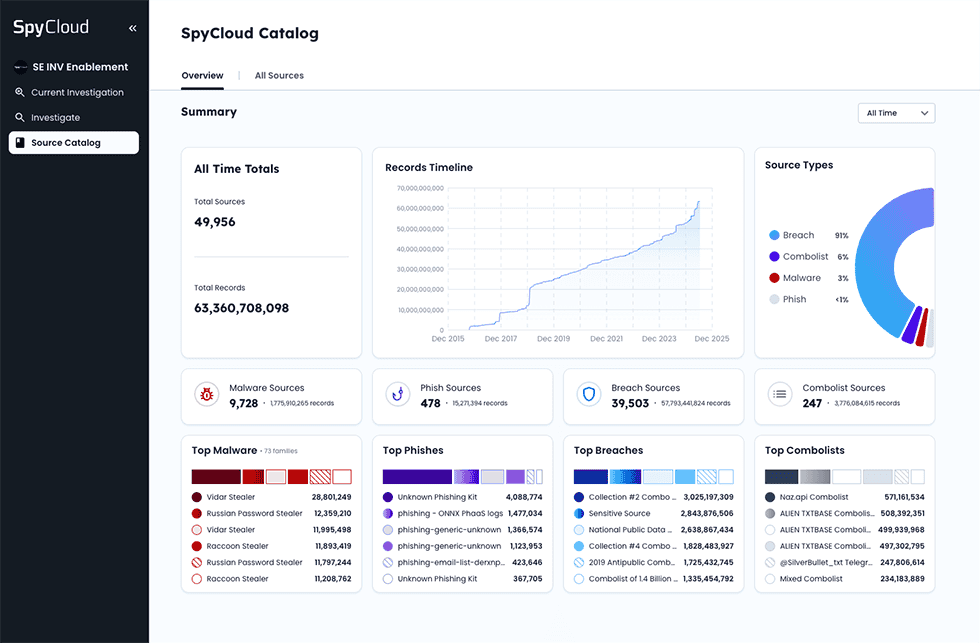Image resolution: width=980 pixels, height=643 pixels.
Task: Select Vidar Stealer row with 28,801,249
Action: coord(271,497)
